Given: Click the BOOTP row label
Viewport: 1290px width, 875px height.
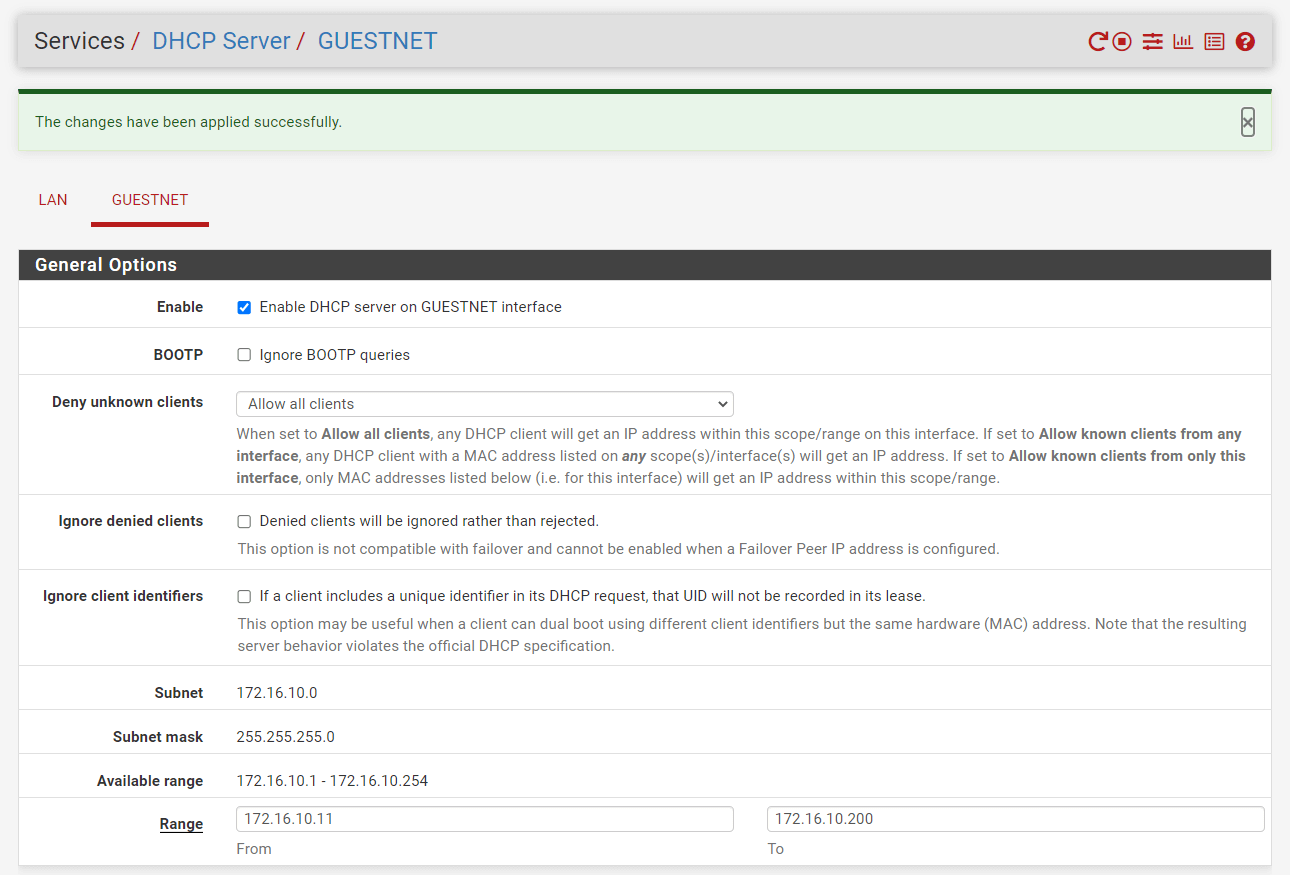Looking at the screenshot, I should (x=178, y=355).
